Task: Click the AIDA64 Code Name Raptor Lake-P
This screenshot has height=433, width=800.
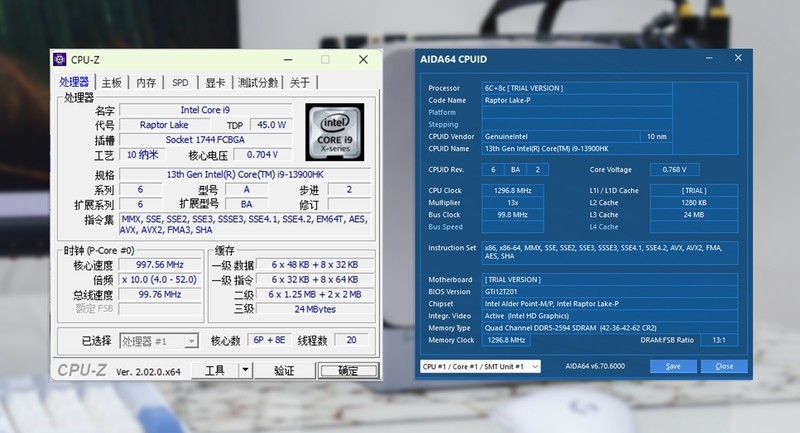Action: click(x=577, y=100)
